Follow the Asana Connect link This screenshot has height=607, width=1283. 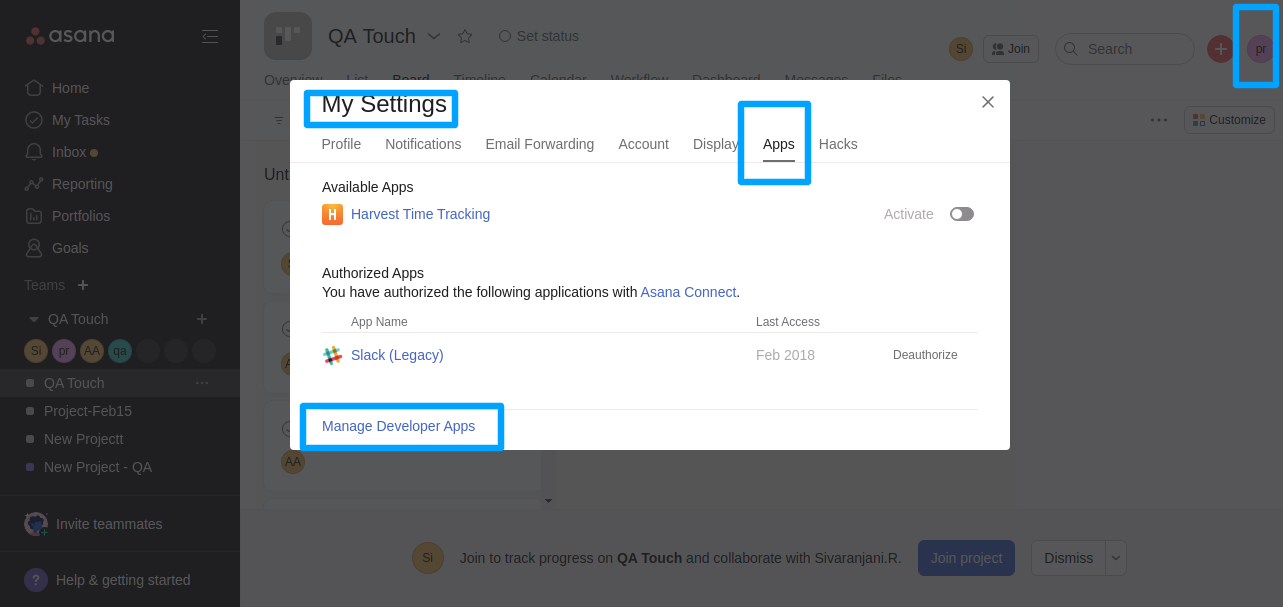pyautogui.click(x=688, y=292)
